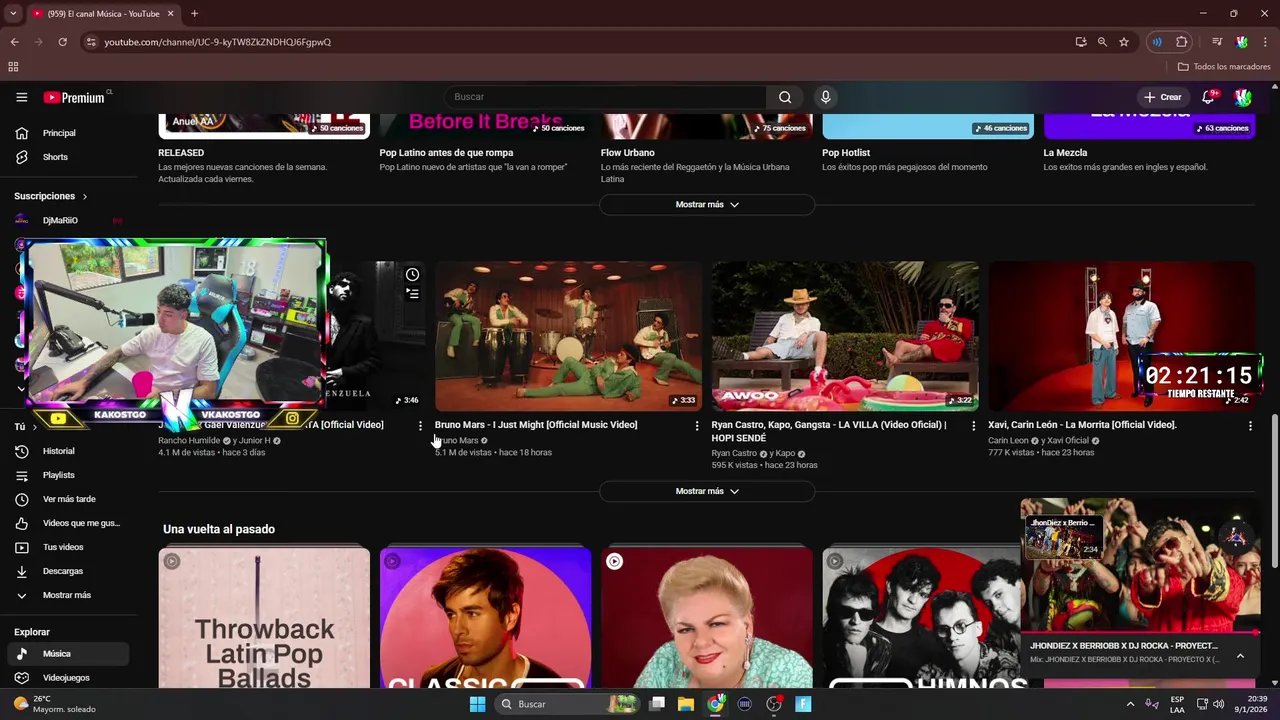Screen dimensions: 1280x720
Task: Open La Mezcla playlist
Action: tap(1065, 153)
